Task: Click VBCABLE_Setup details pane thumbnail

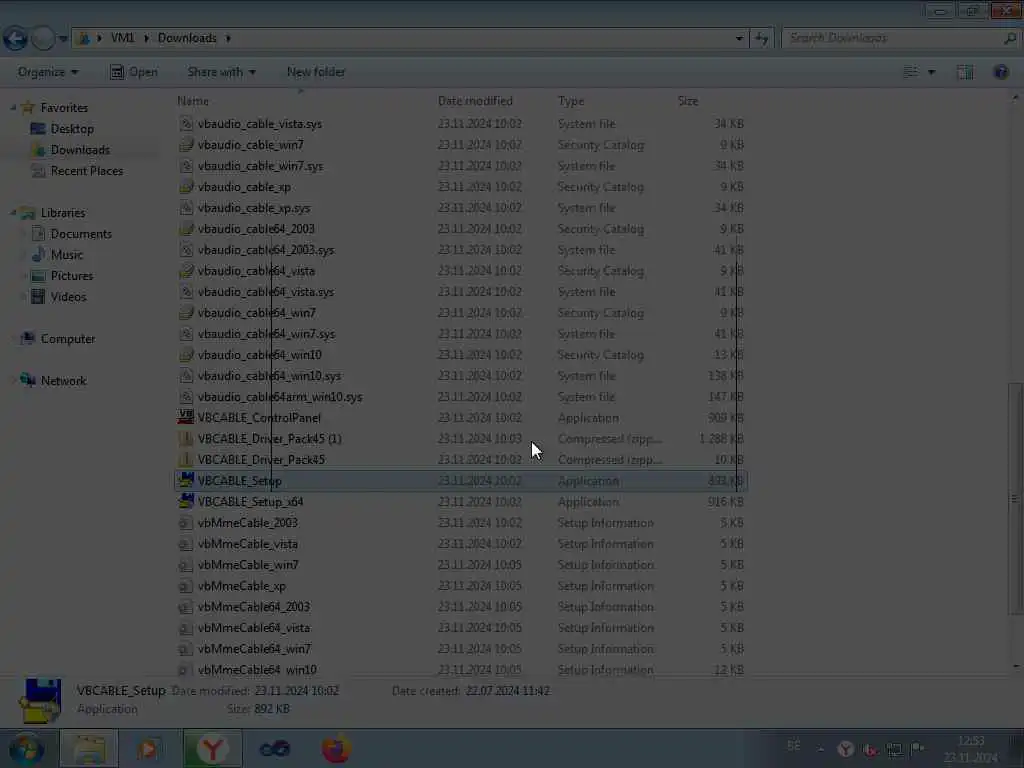Action: point(42,700)
